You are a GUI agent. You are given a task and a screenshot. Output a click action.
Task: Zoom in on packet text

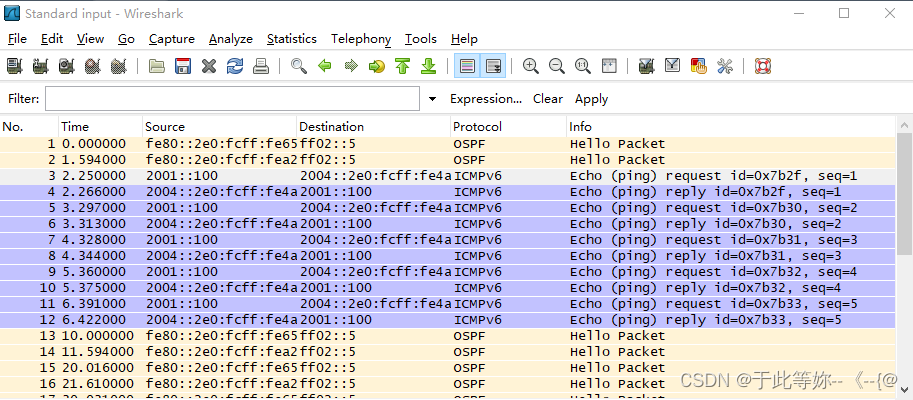click(530, 66)
